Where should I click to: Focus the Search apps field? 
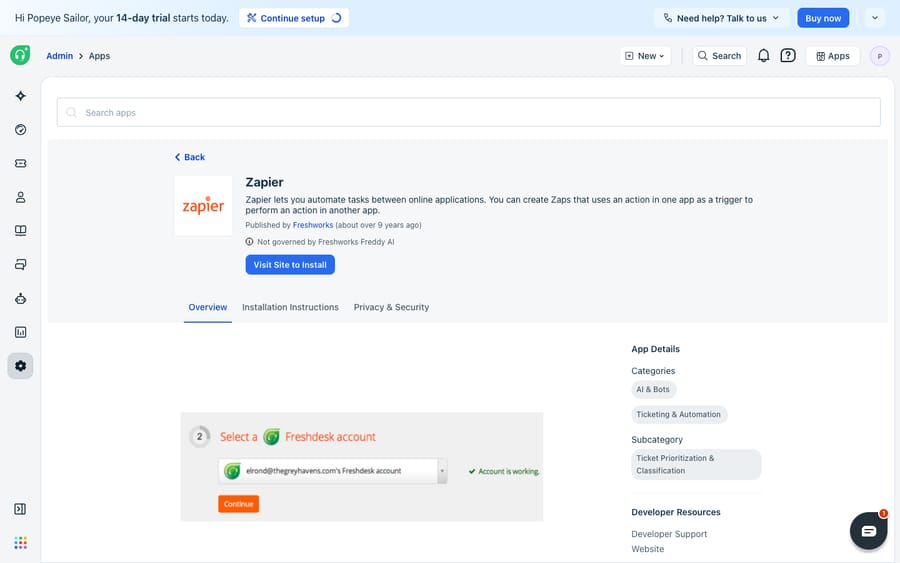pyautogui.click(x=468, y=112)
